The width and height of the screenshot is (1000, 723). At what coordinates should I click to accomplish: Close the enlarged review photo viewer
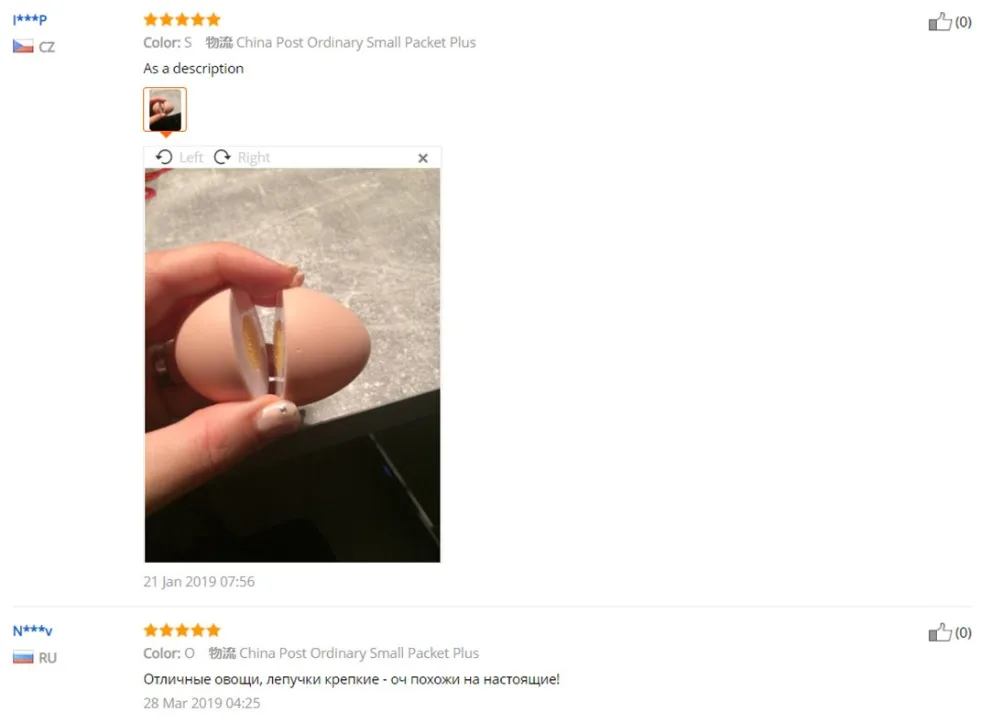pyautogui.click(x=422, y=158)
